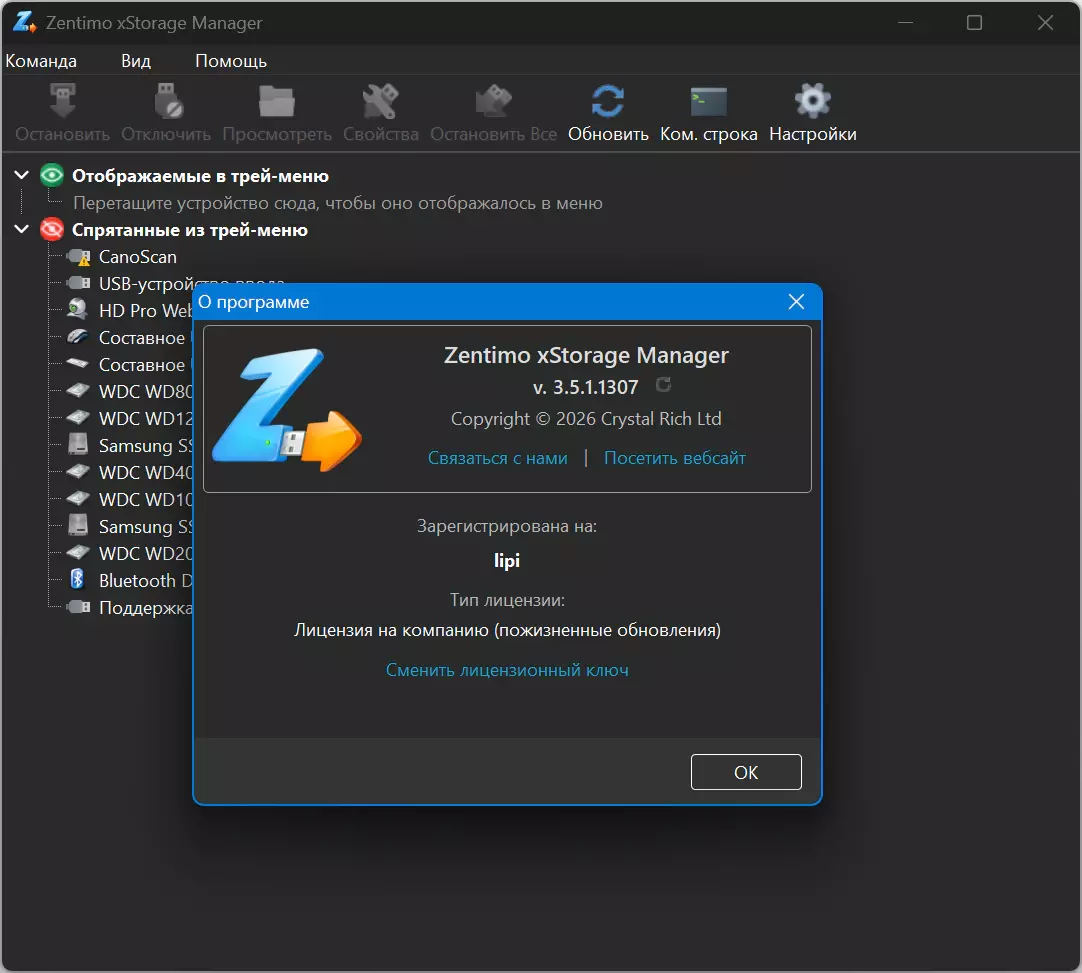This screenshot has width=1082, height=973.
Task: Open the Просмотреть folder toolbar icon
Action: click(277, 101)
